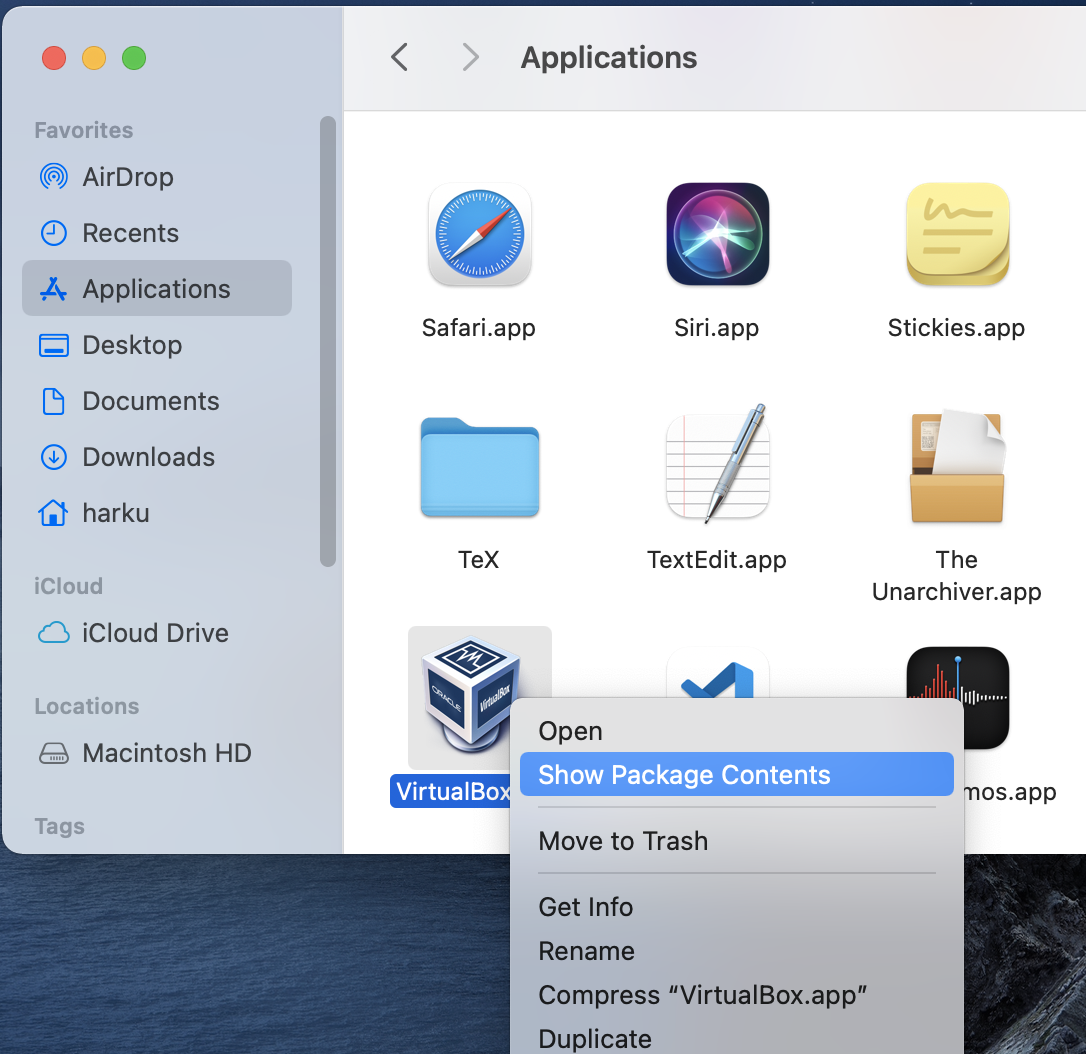
Task: Choose Show Package Contents
Action: click(x=736, y=774)
